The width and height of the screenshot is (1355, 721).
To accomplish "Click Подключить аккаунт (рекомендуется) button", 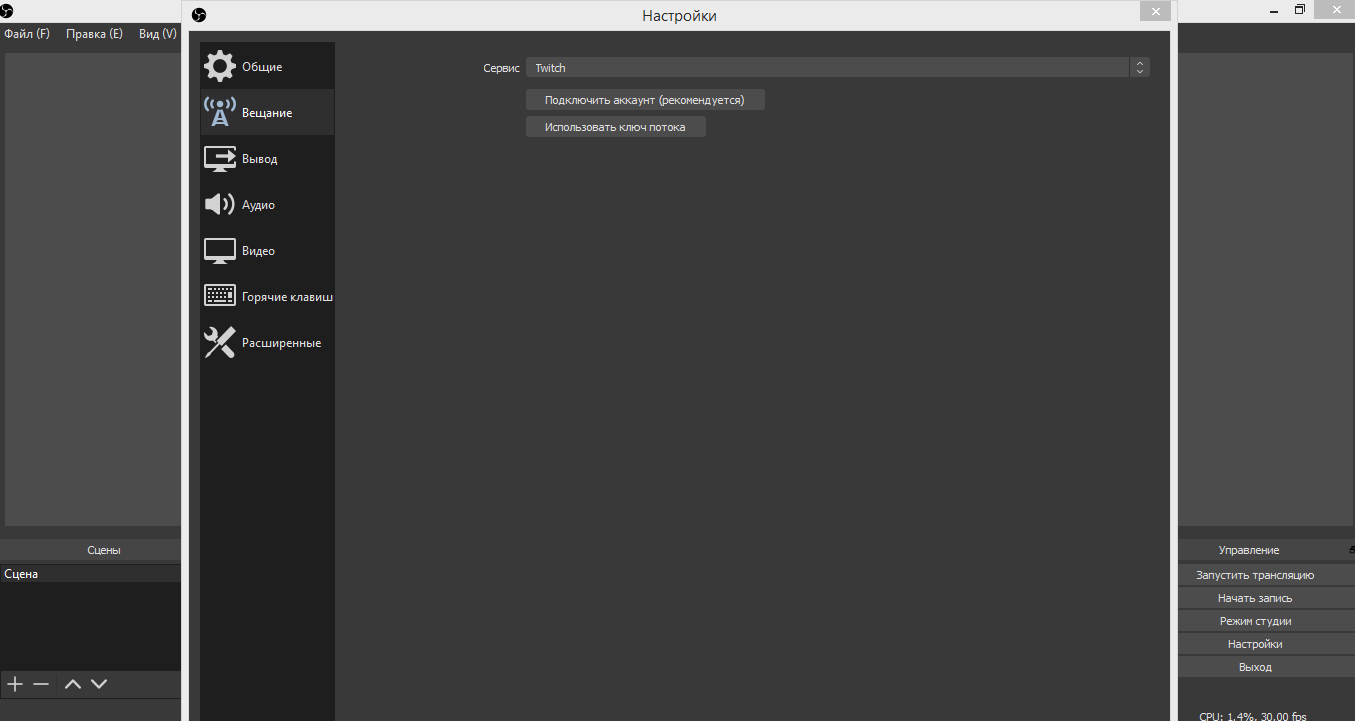I will (x=645, y=100).
